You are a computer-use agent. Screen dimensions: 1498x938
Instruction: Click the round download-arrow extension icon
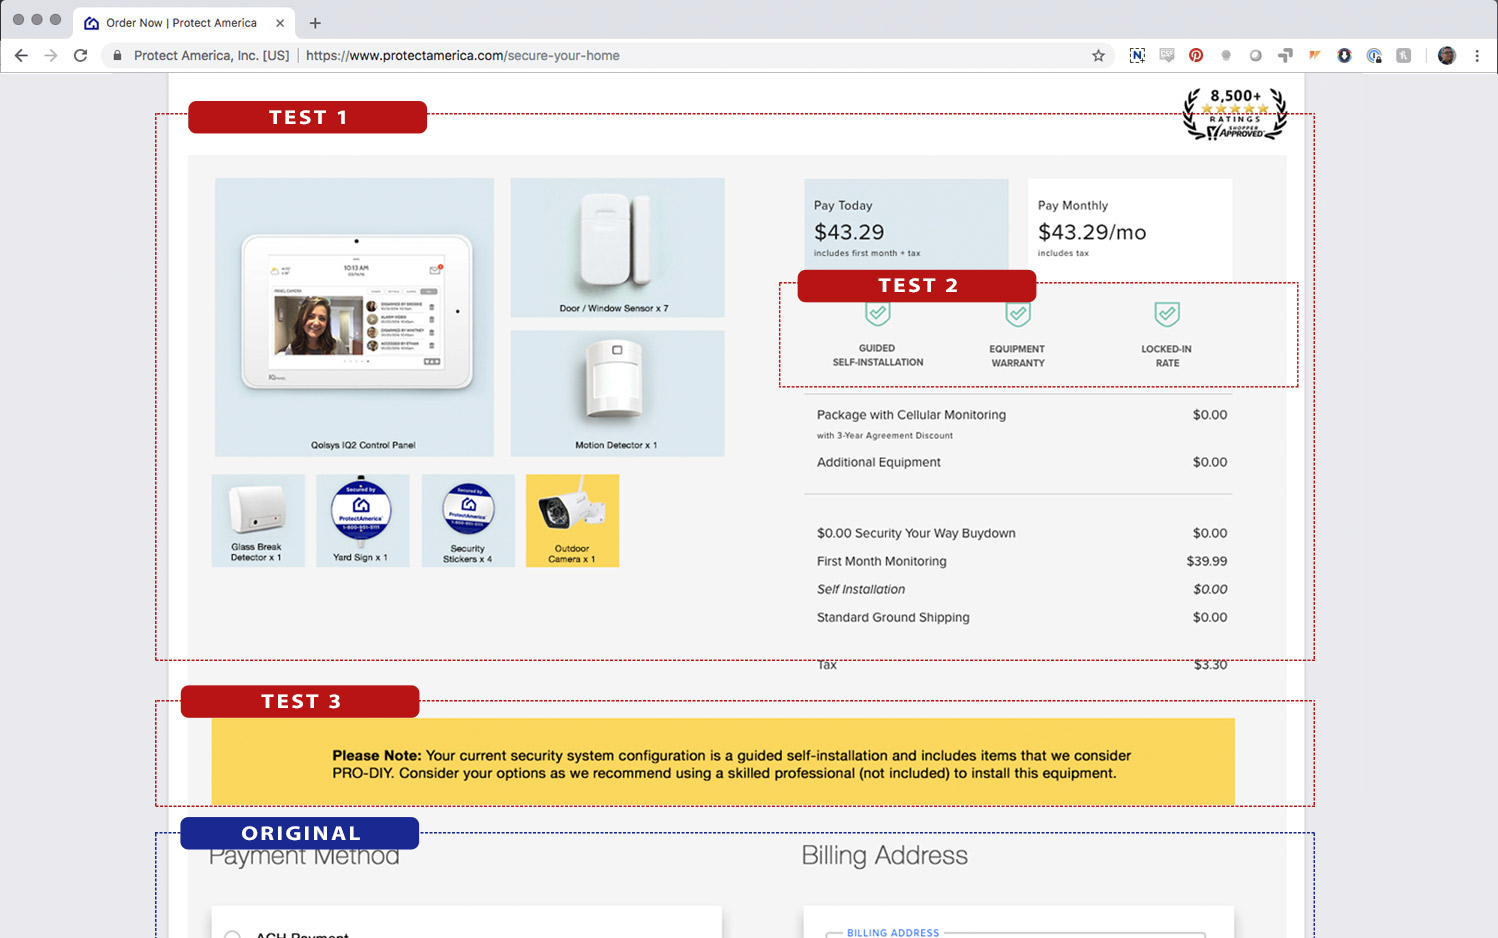(1344, 56)
